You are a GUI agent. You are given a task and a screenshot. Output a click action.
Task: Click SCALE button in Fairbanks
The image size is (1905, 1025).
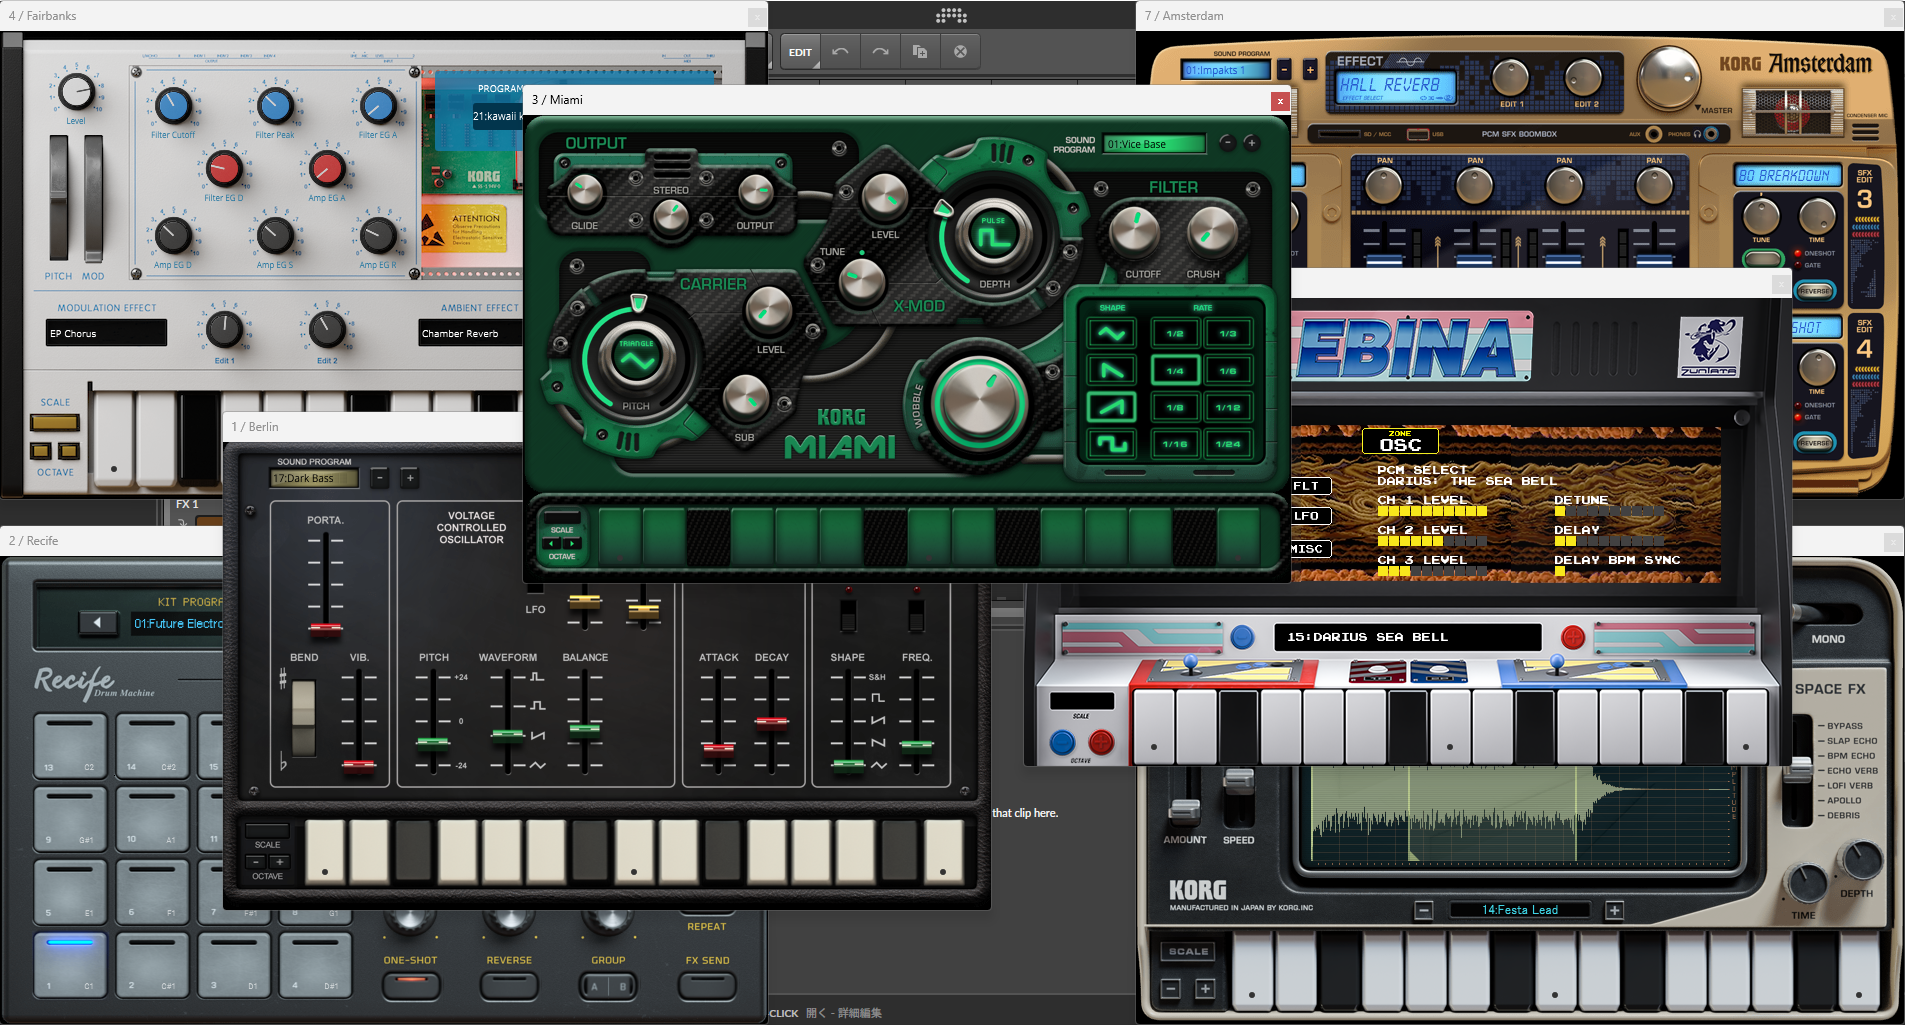[x=55, y=423]
